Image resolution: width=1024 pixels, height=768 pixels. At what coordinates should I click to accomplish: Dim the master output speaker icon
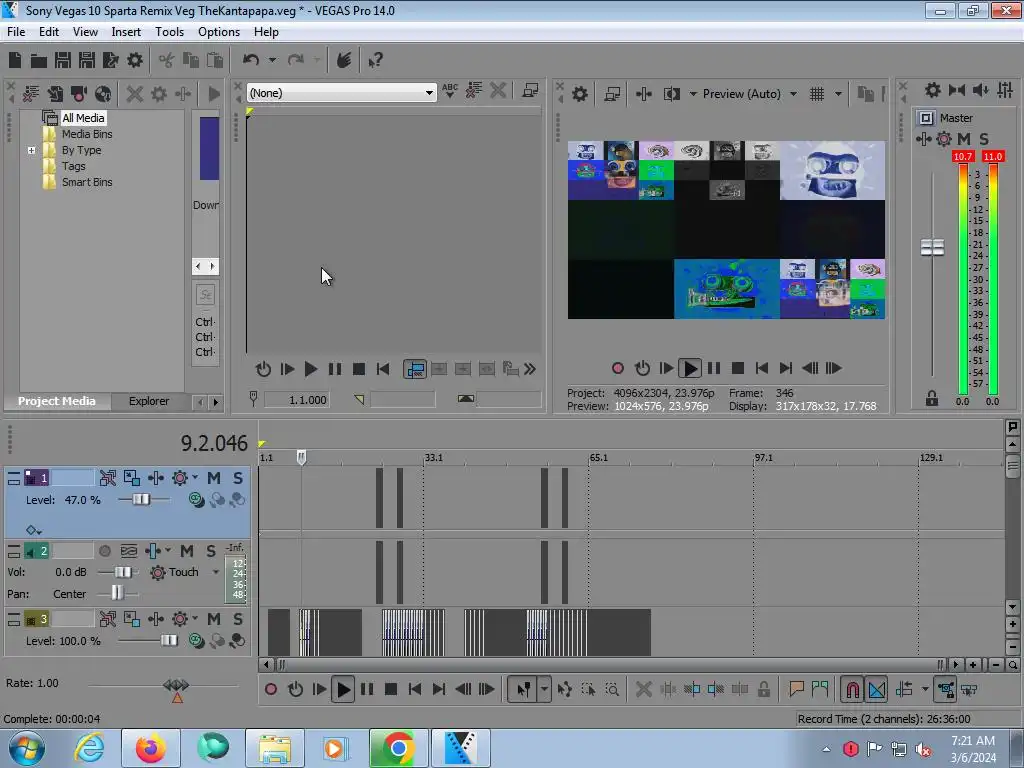pos(980,90)
